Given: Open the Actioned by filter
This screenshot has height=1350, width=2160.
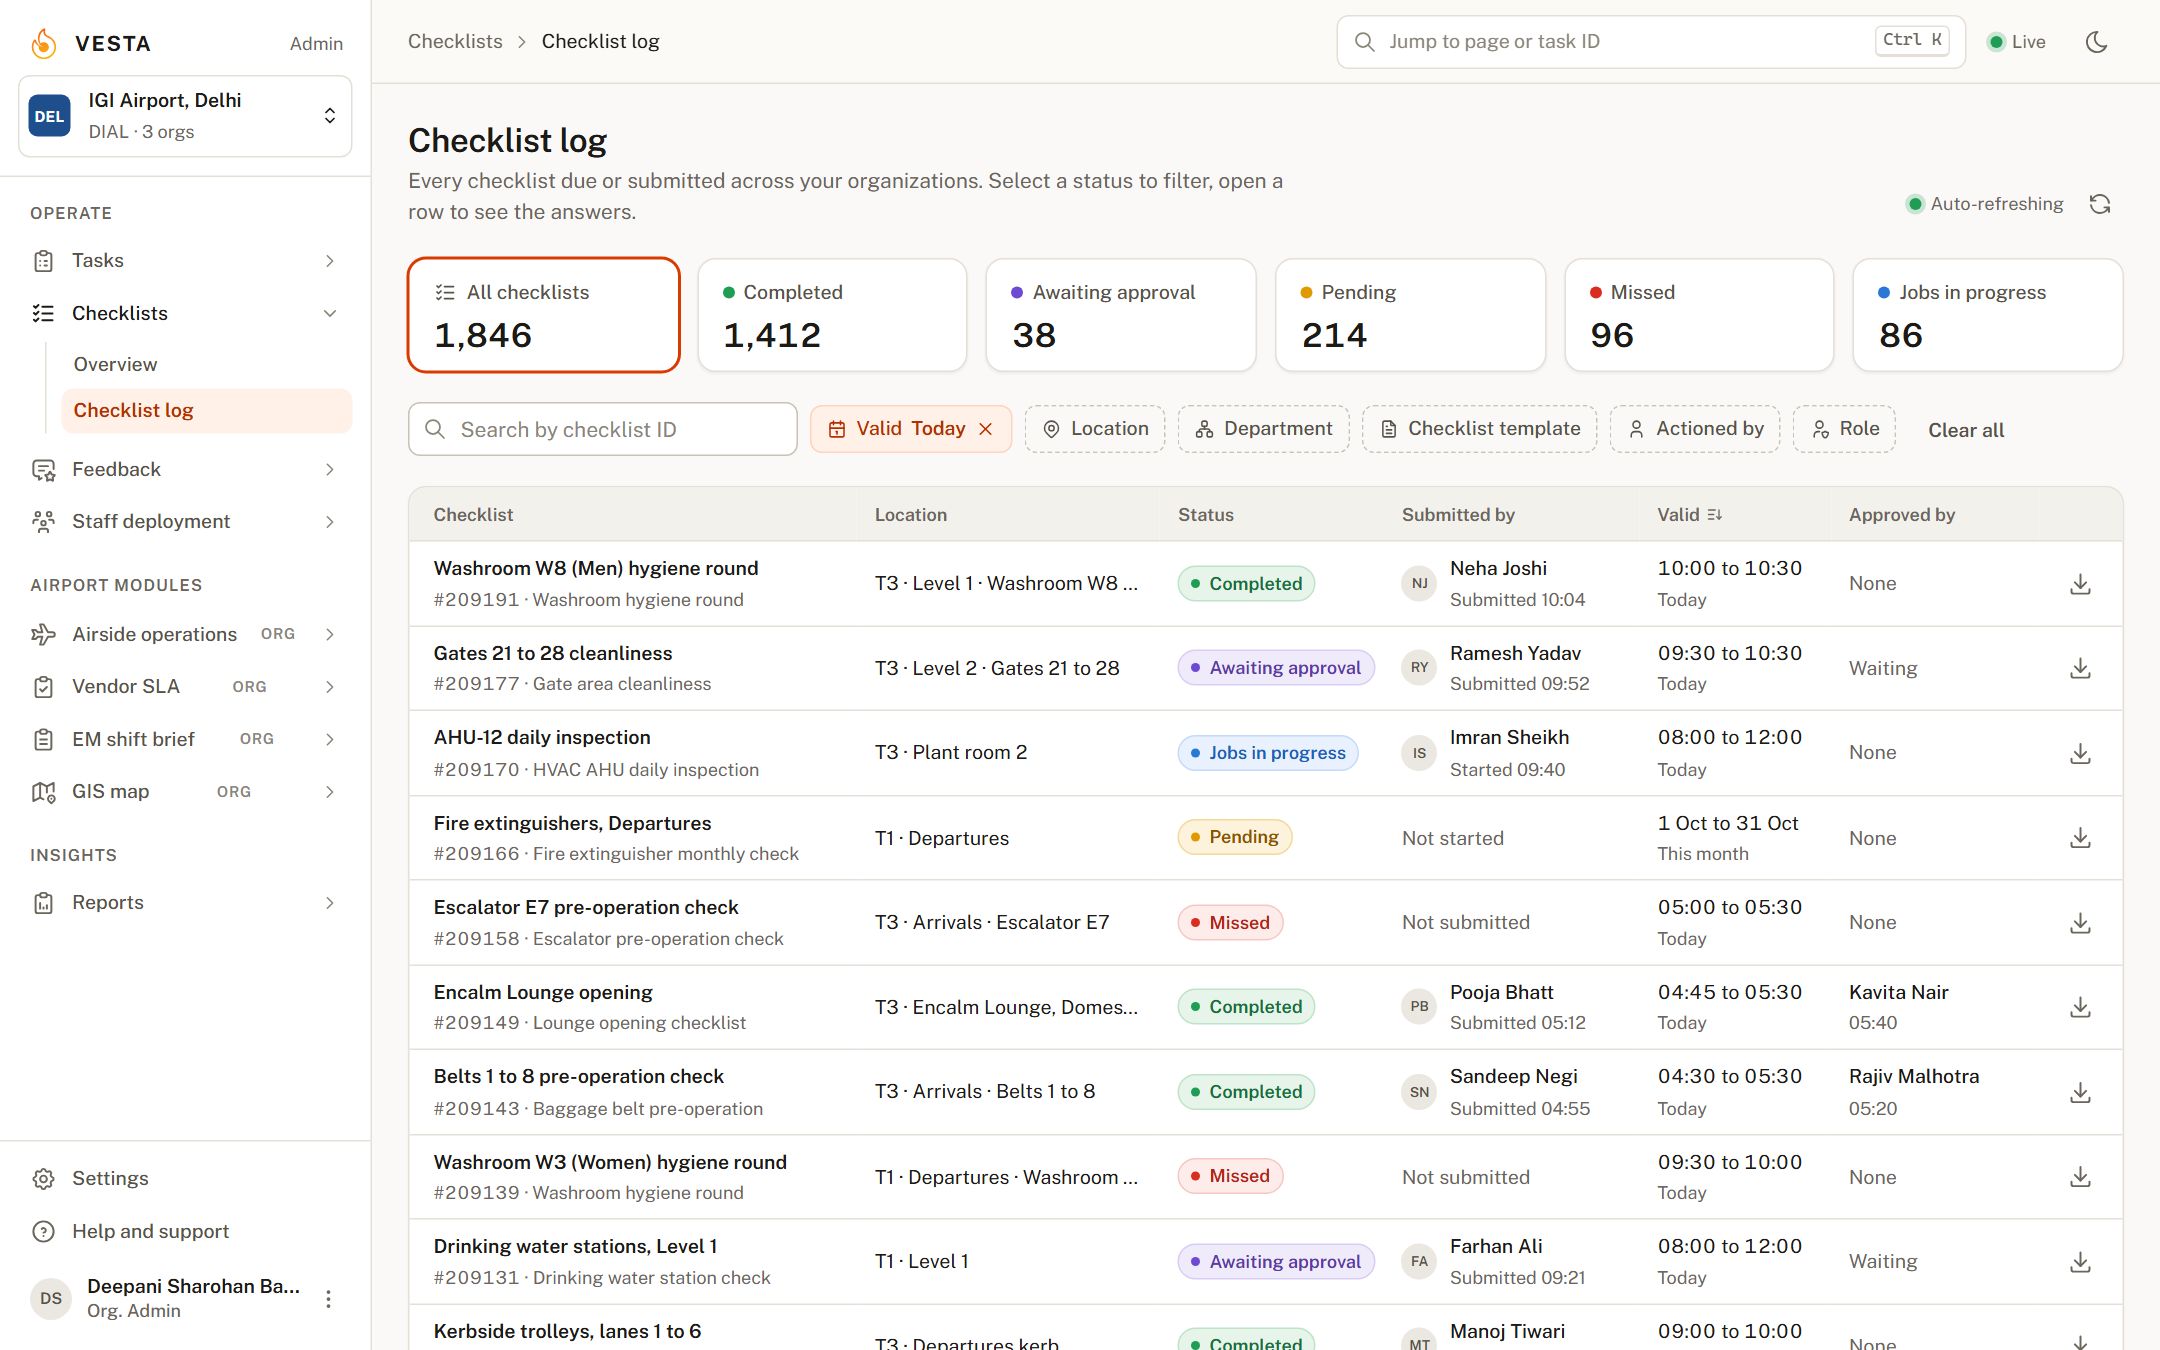Looking at the screenshot, I should pos(1695,429).
